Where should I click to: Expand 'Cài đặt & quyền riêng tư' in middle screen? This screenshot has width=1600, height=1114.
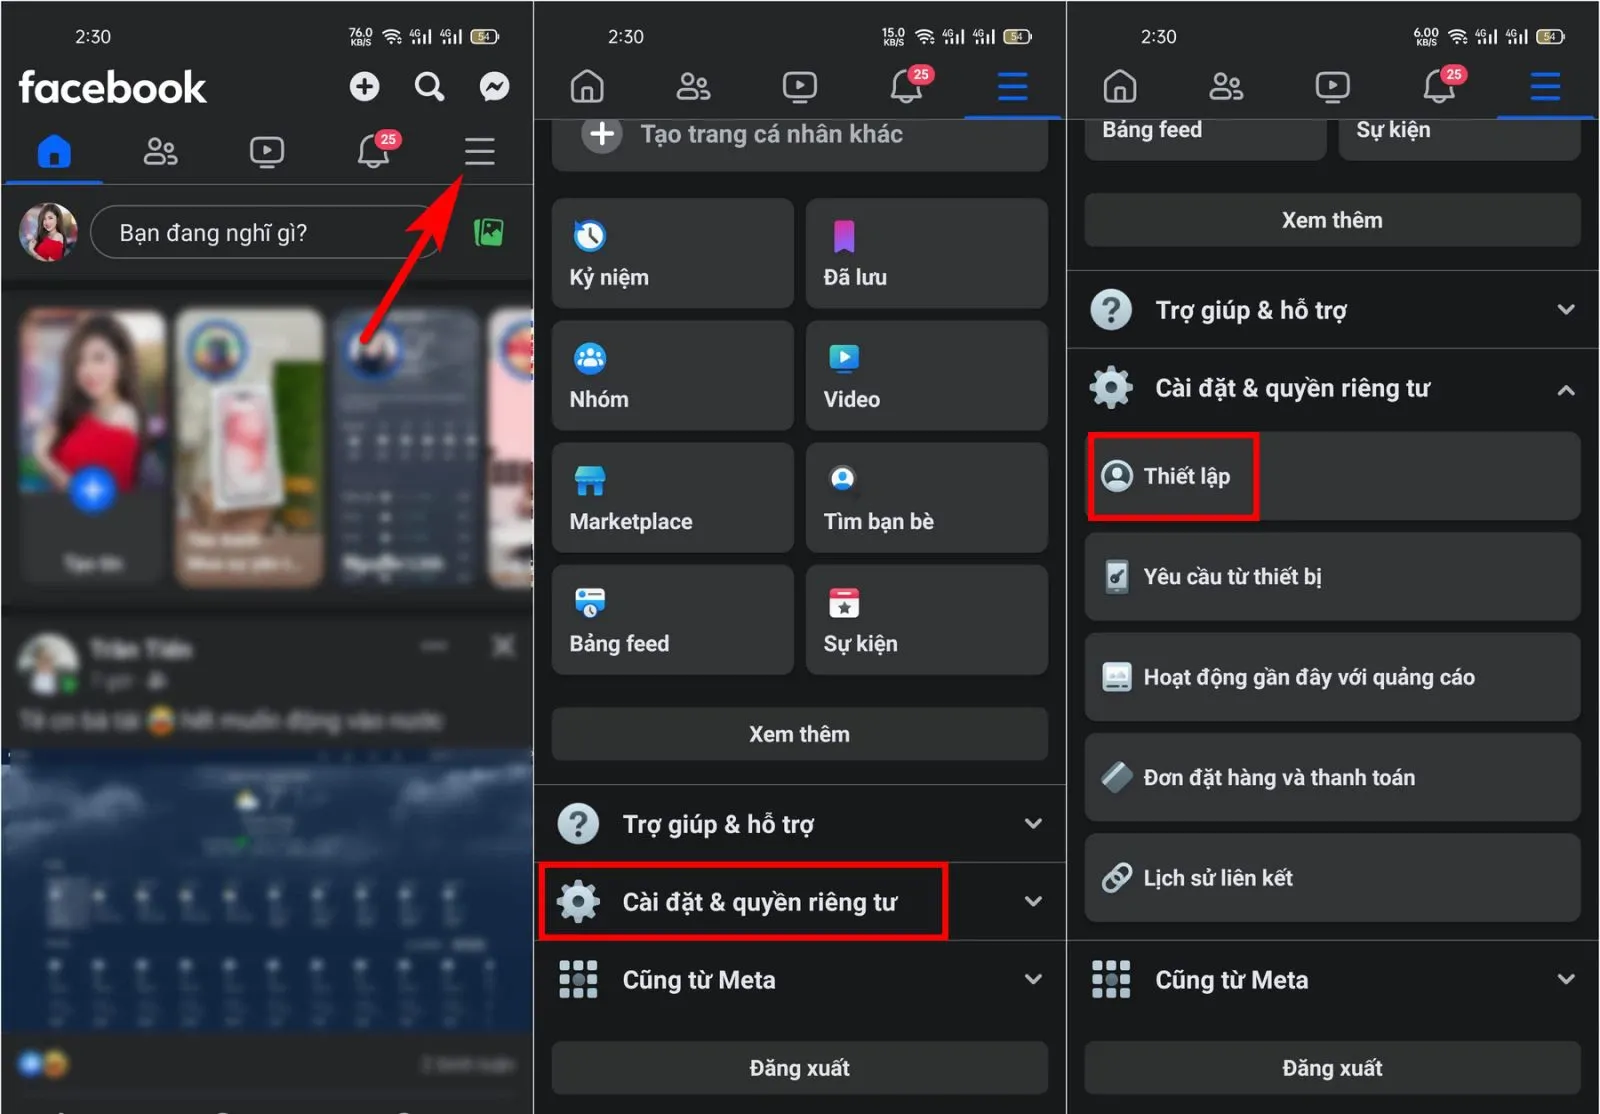click(800, 902)
